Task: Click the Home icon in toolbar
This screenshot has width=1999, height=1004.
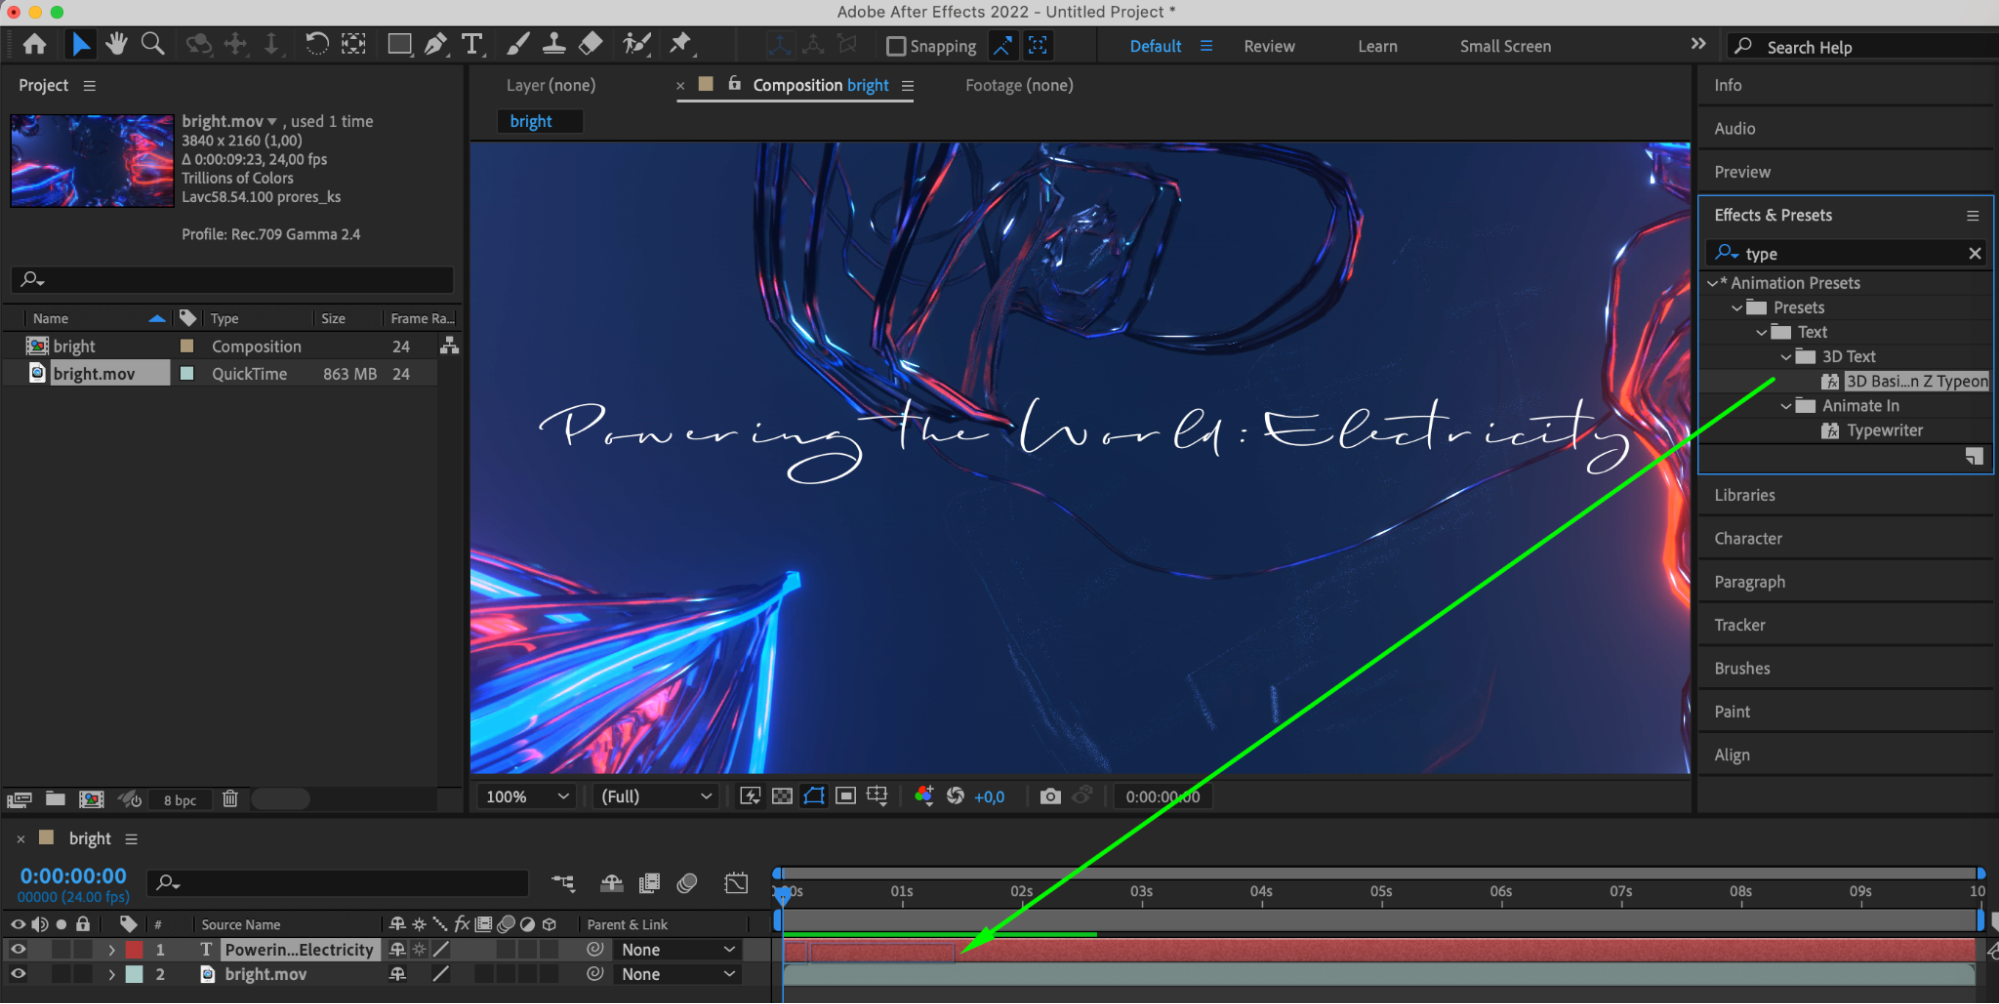Action: (x=35, y=44)
